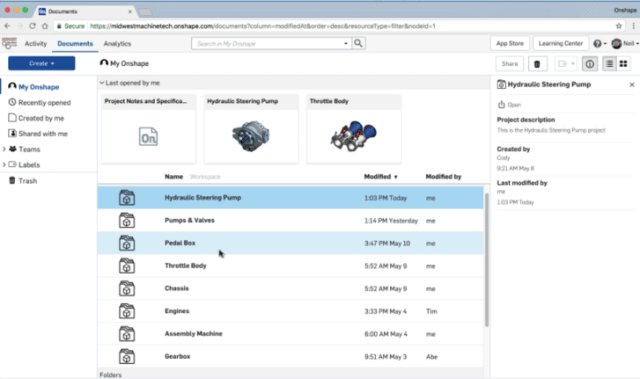640x379 pixels.
Task: Click the documents list scrollbar
Action: 487,260
